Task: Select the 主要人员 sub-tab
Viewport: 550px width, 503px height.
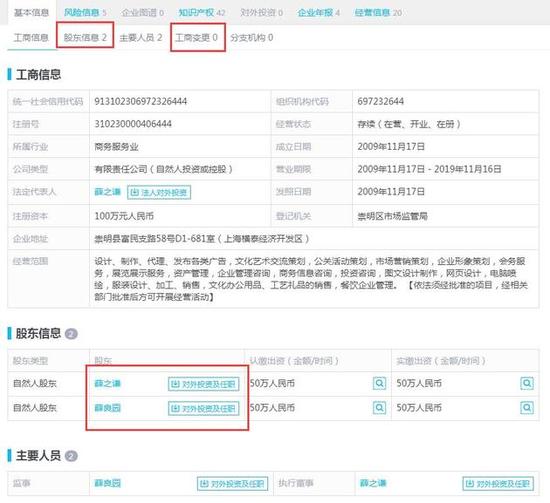Action: pos(141,37)
